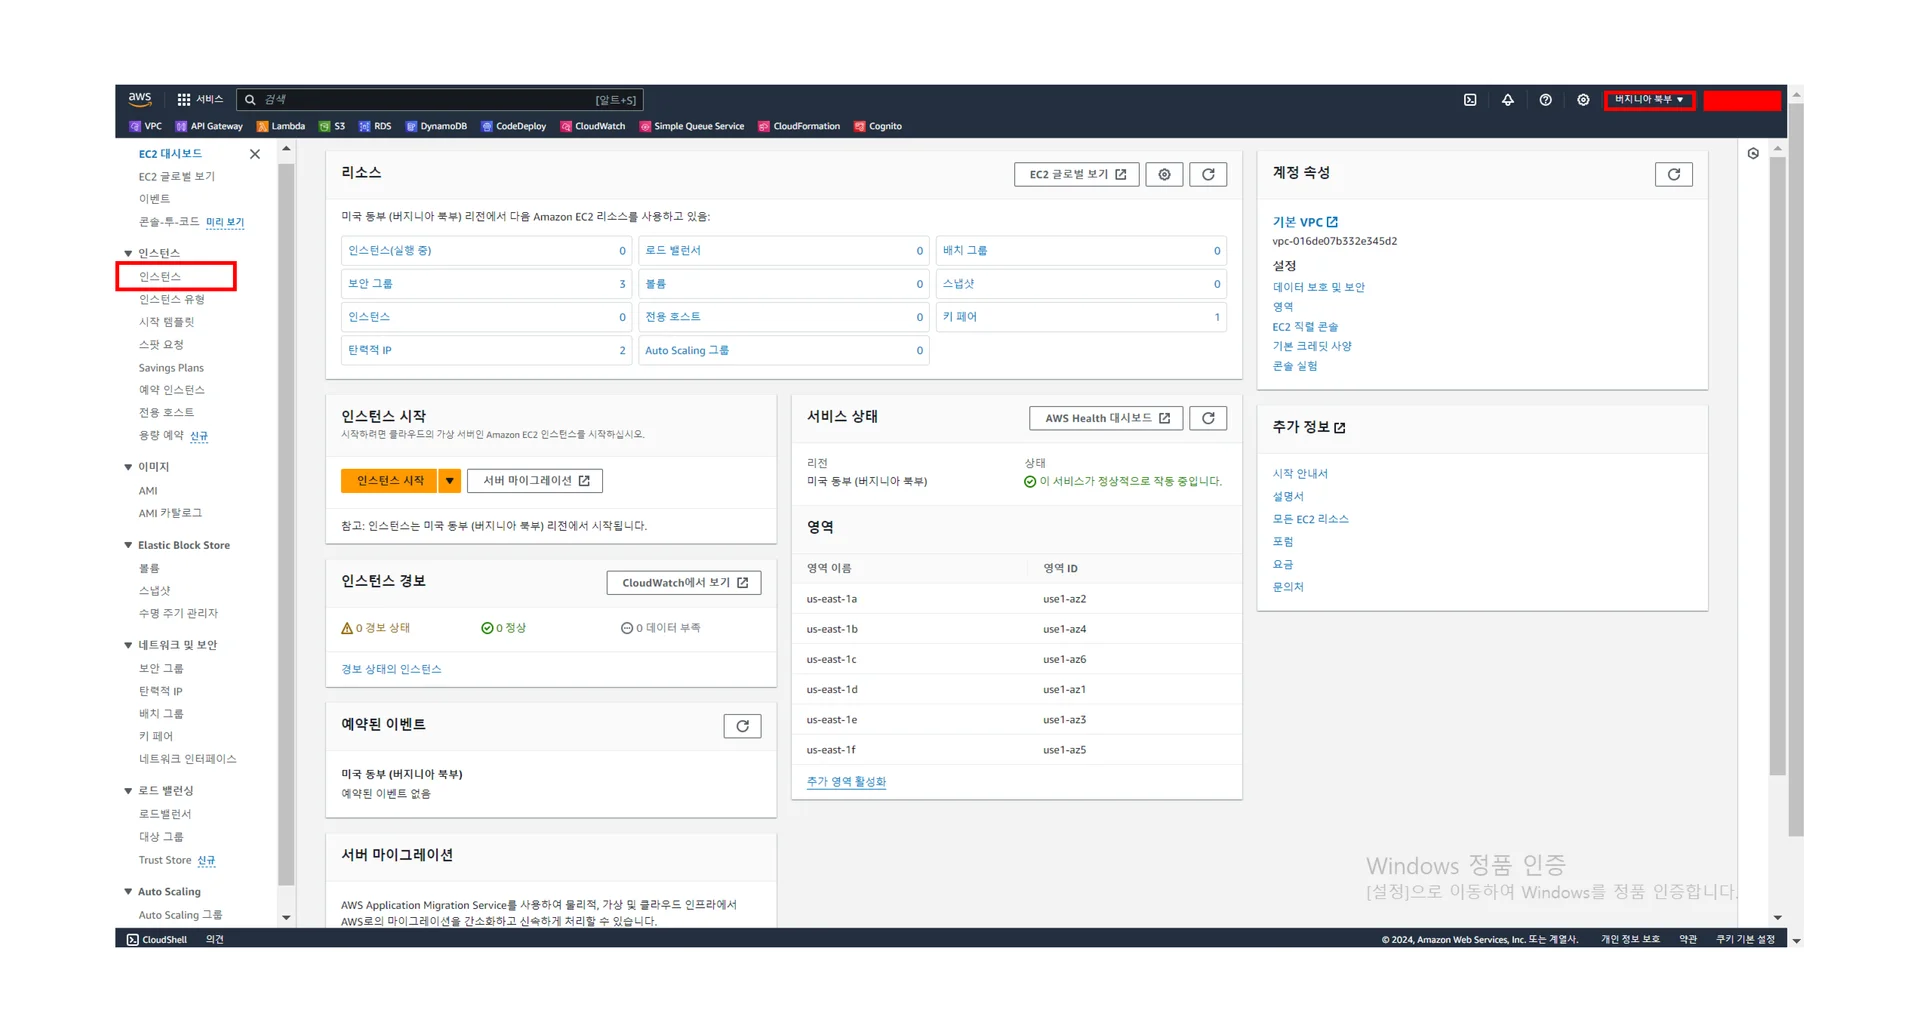Close the EC2 sidebar navigation panel
Image resolution: width=1920 pixels, height=1032 pixels.
[255, 154]
